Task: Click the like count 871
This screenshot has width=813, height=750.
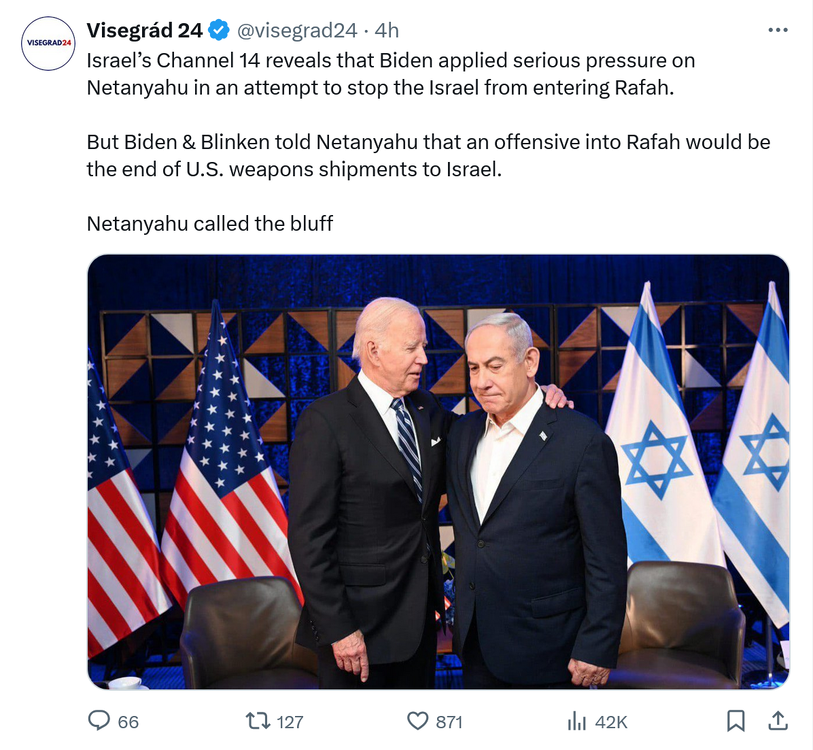Action: pos(449,721)
